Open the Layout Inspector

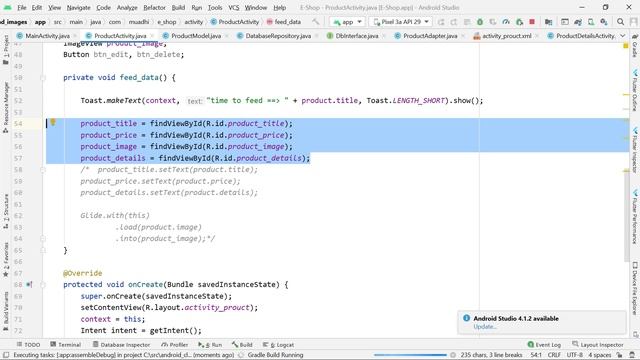(x=598, y=345)
